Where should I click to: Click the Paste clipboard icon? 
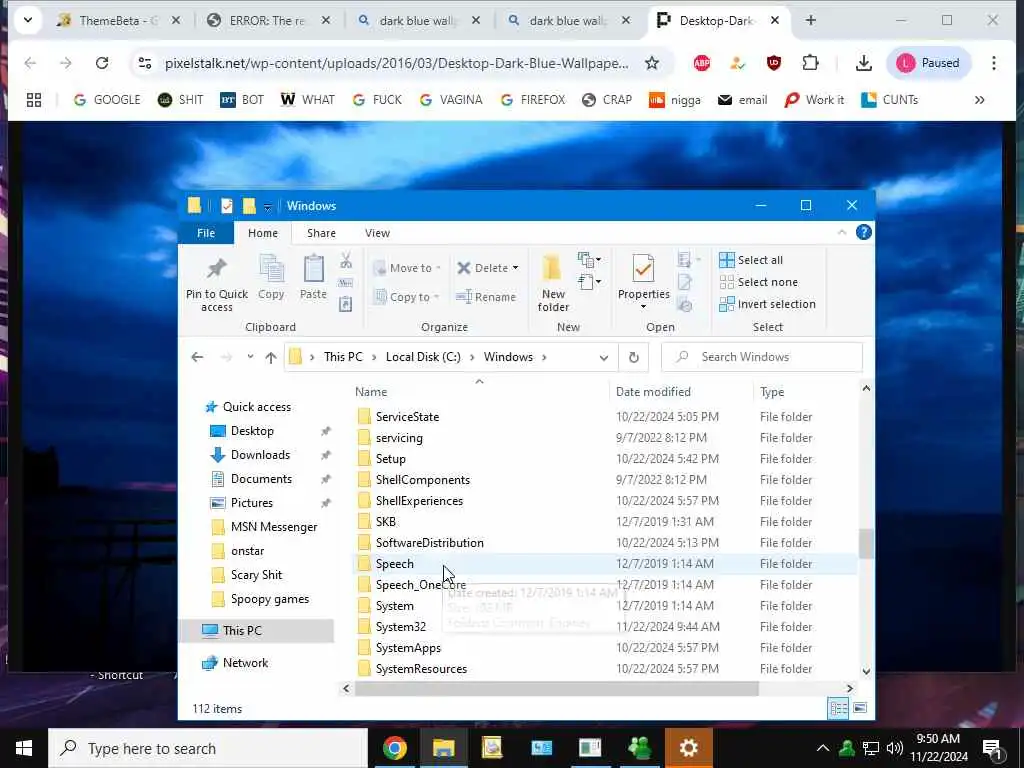pos(313,268)
